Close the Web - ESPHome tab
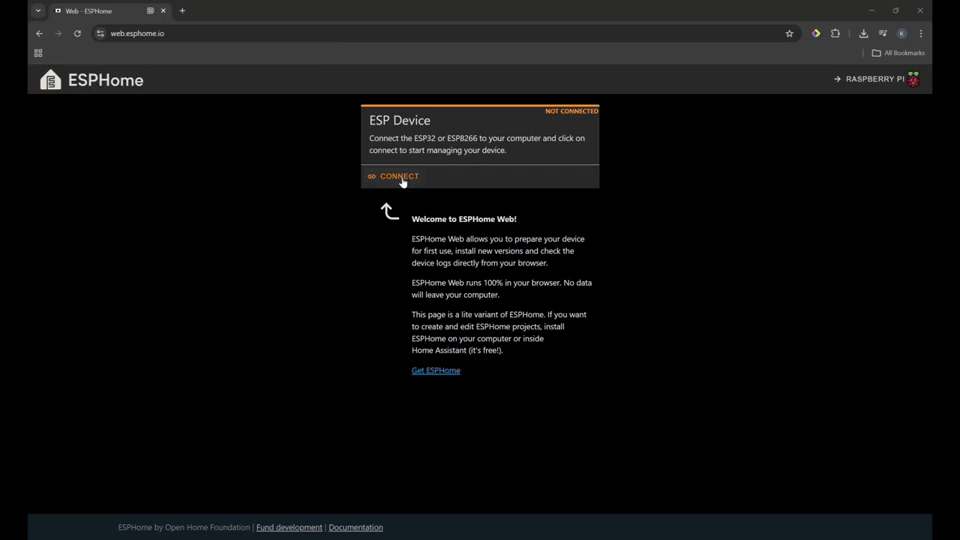Image resolution: width=960 pixels, height=540 pixels. 164,11
